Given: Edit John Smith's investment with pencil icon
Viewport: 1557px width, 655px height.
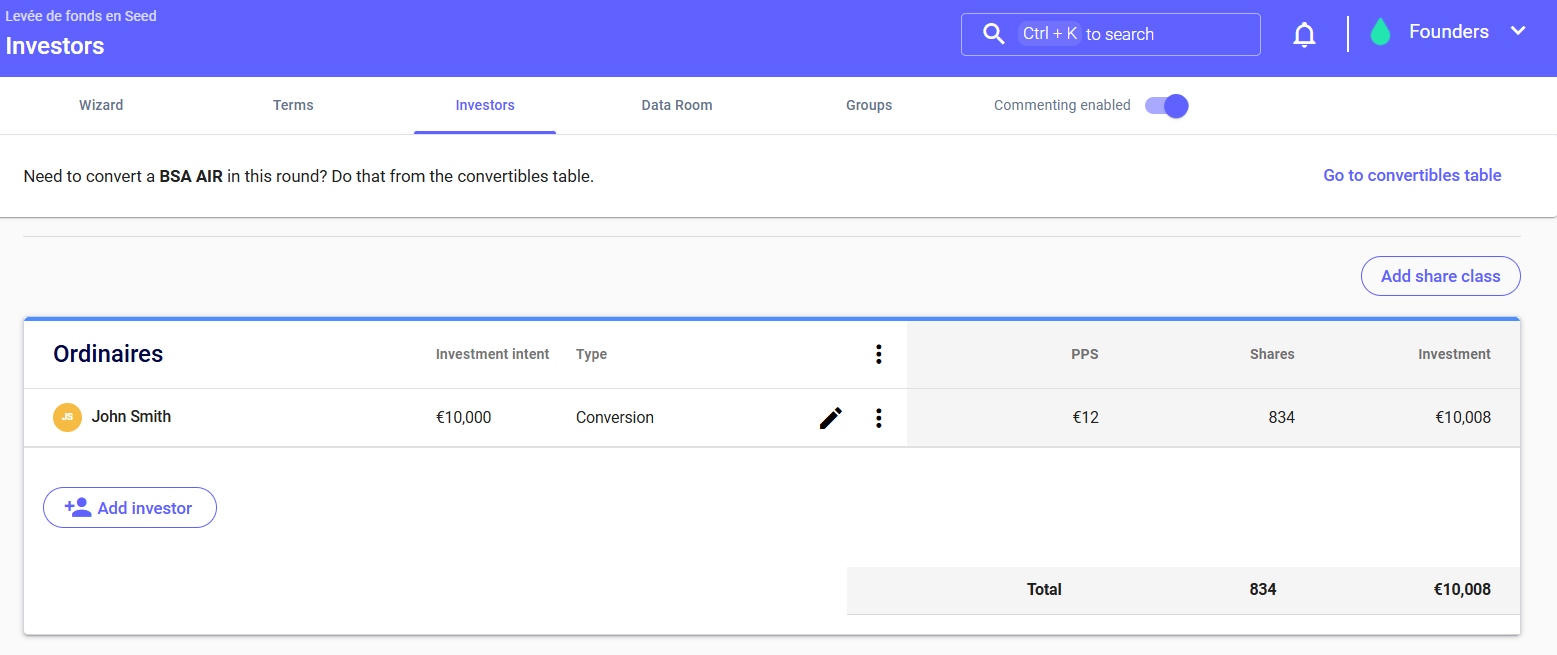Looking at the screenshot, I should pos(830,418).
